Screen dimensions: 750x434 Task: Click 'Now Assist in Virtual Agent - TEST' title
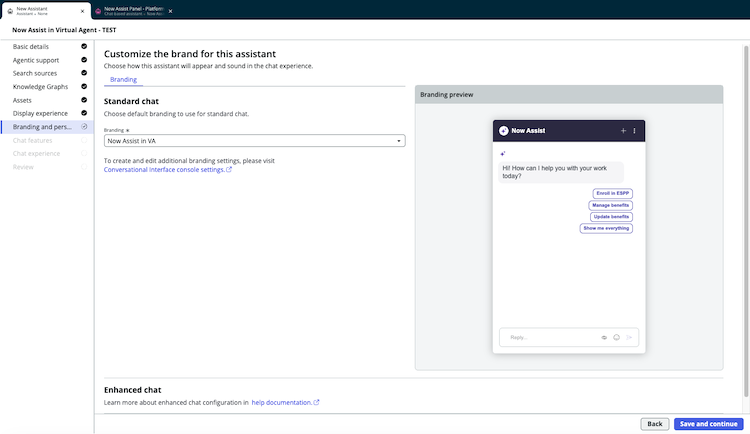click(64, 30)
